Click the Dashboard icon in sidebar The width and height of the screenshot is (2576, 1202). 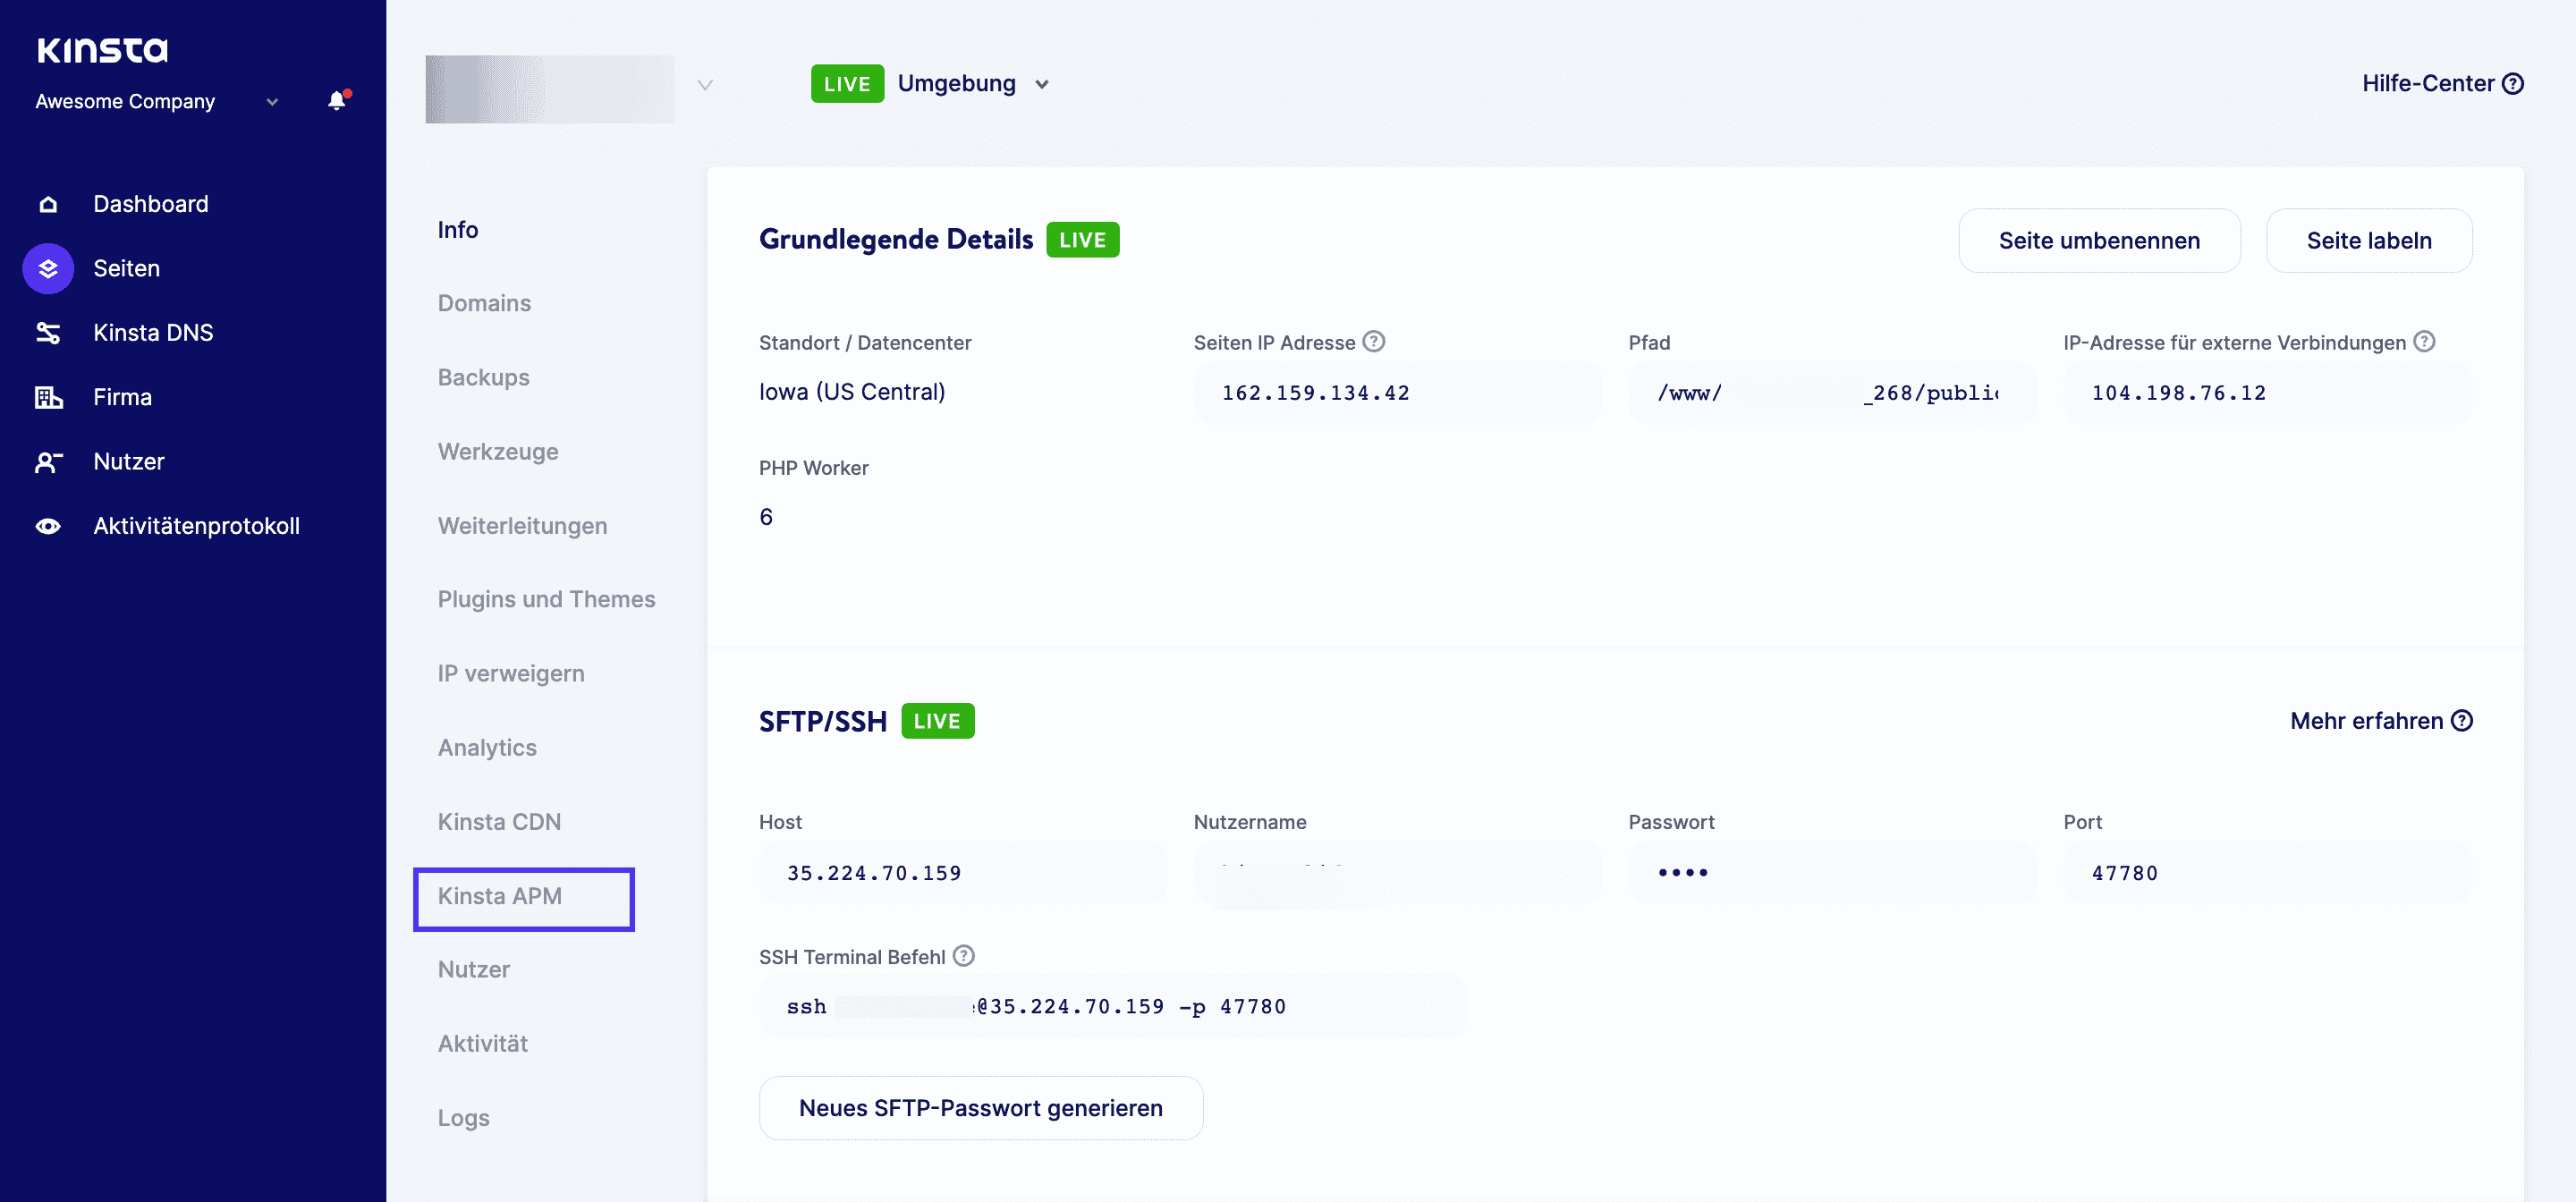click(47, 202)
